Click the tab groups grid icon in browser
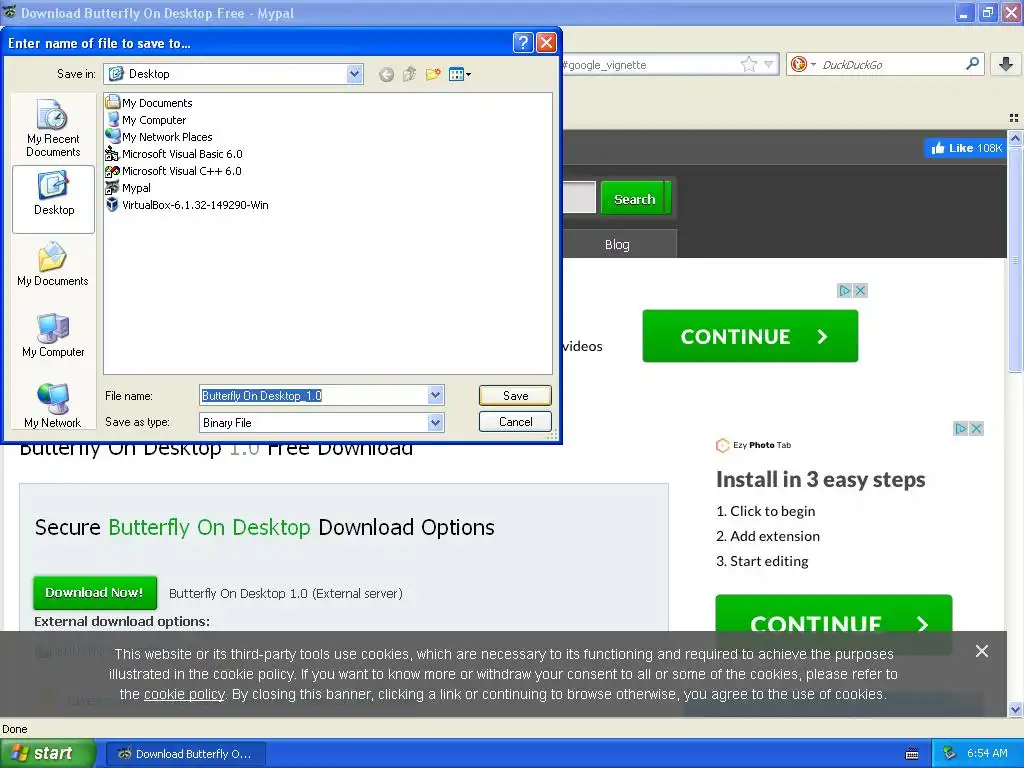The height and width of the screenshot is (768, 1024). (1014, 118)
